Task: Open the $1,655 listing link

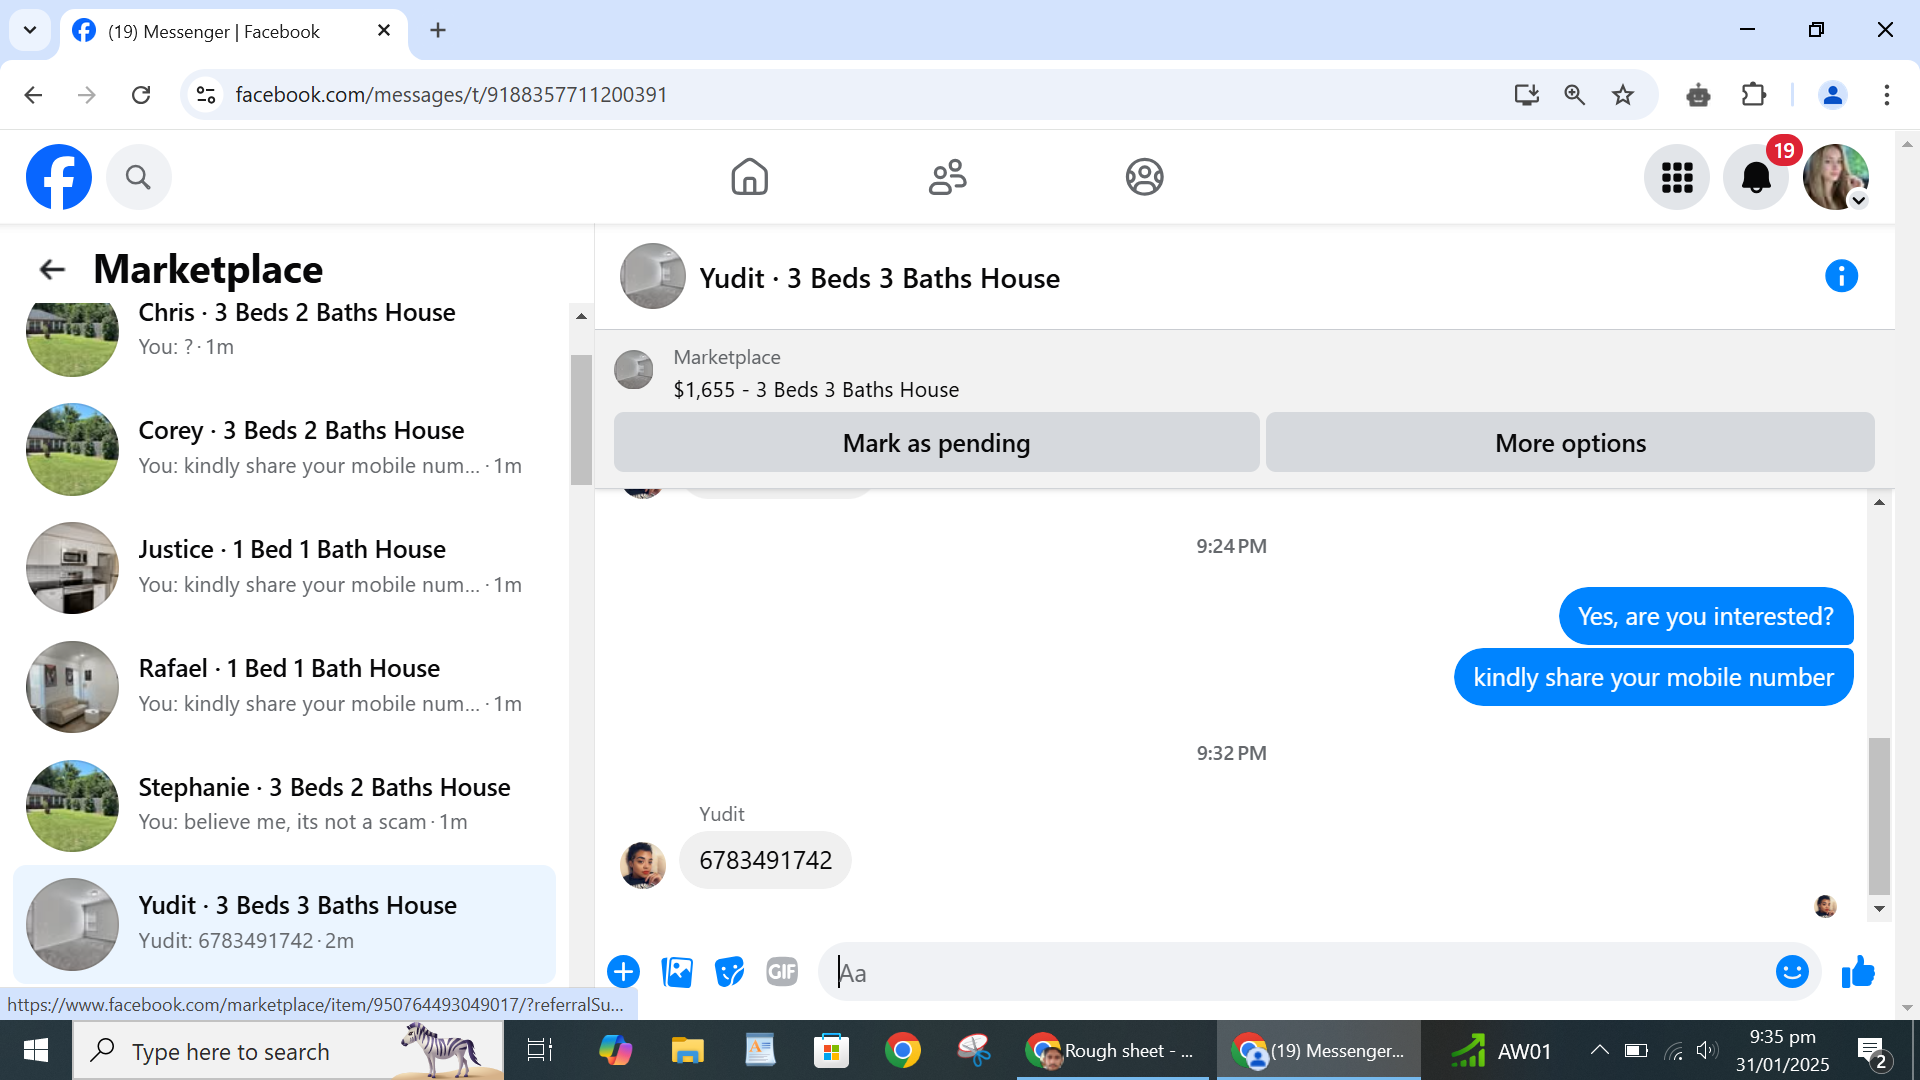Action: tap(816, 390)
